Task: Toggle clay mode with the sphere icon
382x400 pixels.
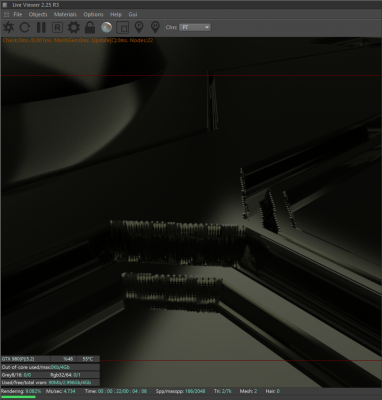Action: pos(106,27)
